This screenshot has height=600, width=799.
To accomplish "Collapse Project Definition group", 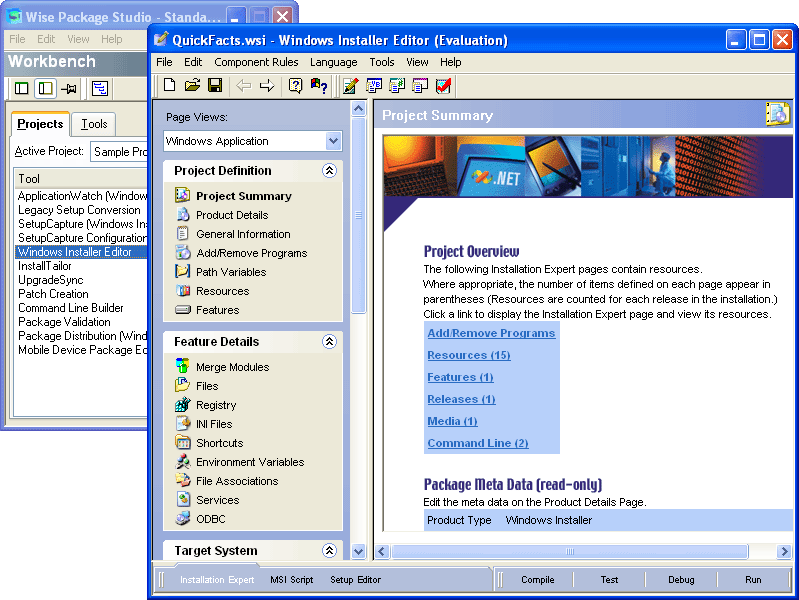I will click(330, 171).
